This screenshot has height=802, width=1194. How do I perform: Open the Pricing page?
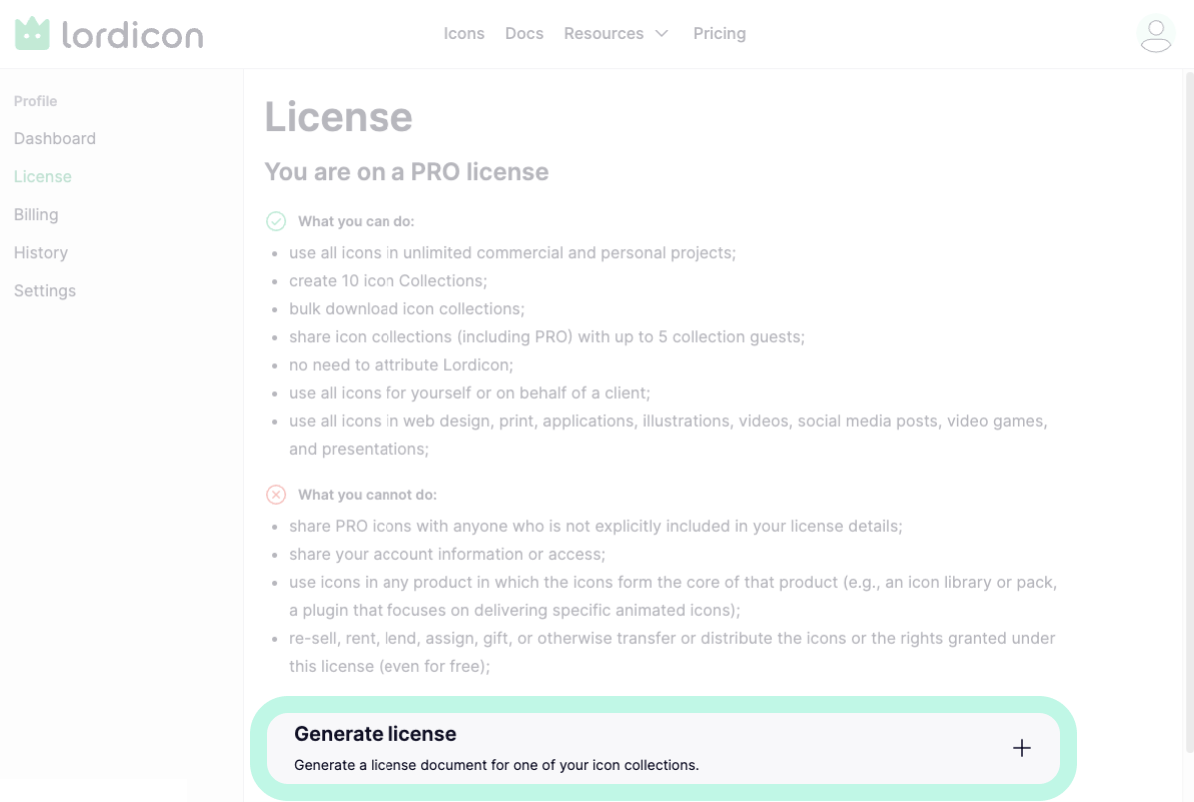coord(719,34)
